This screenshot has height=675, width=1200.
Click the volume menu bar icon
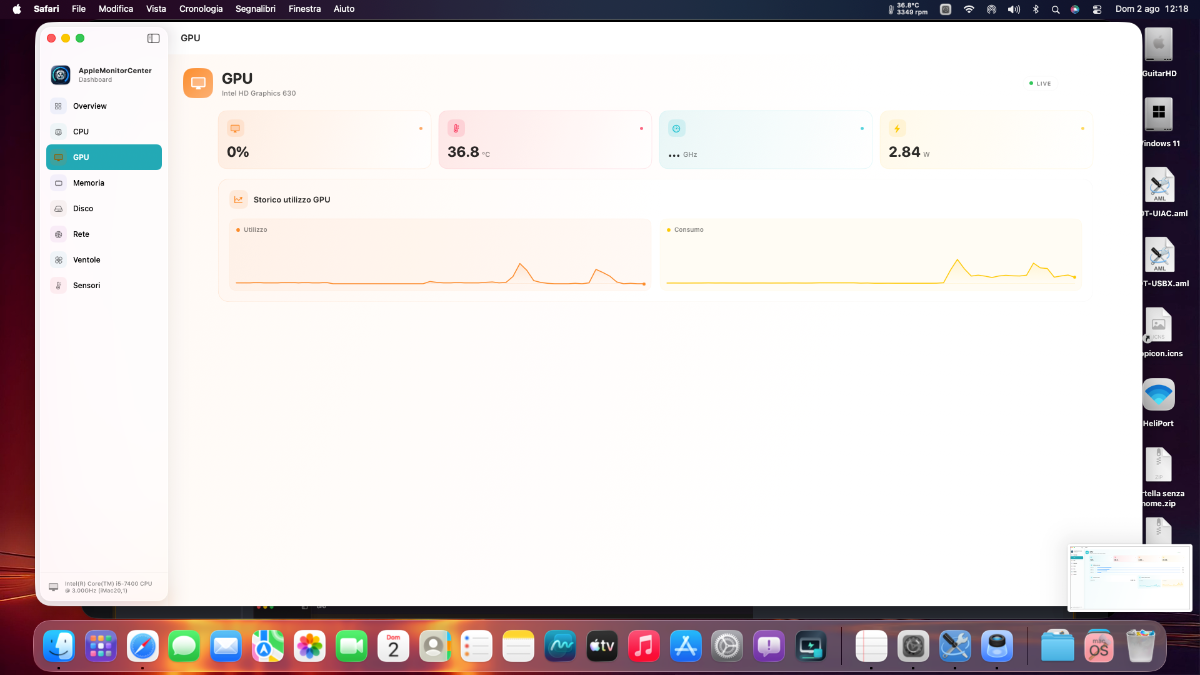tap(1014, 9)
